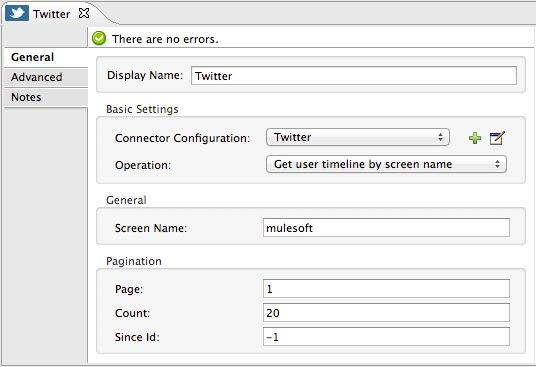Open the Operation dropdown

[386, 164]
